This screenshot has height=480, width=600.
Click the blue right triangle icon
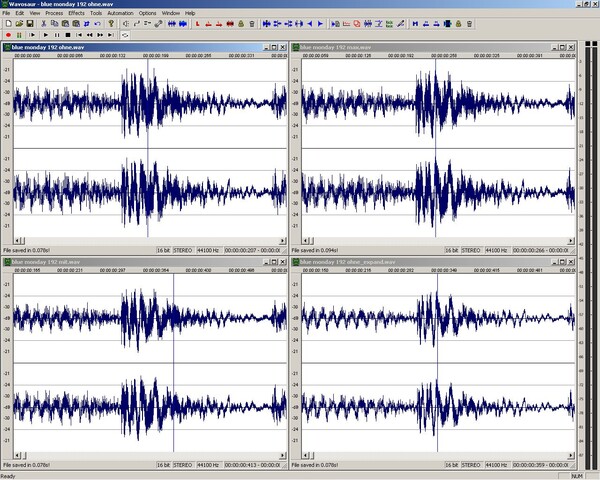coord(321,24)
